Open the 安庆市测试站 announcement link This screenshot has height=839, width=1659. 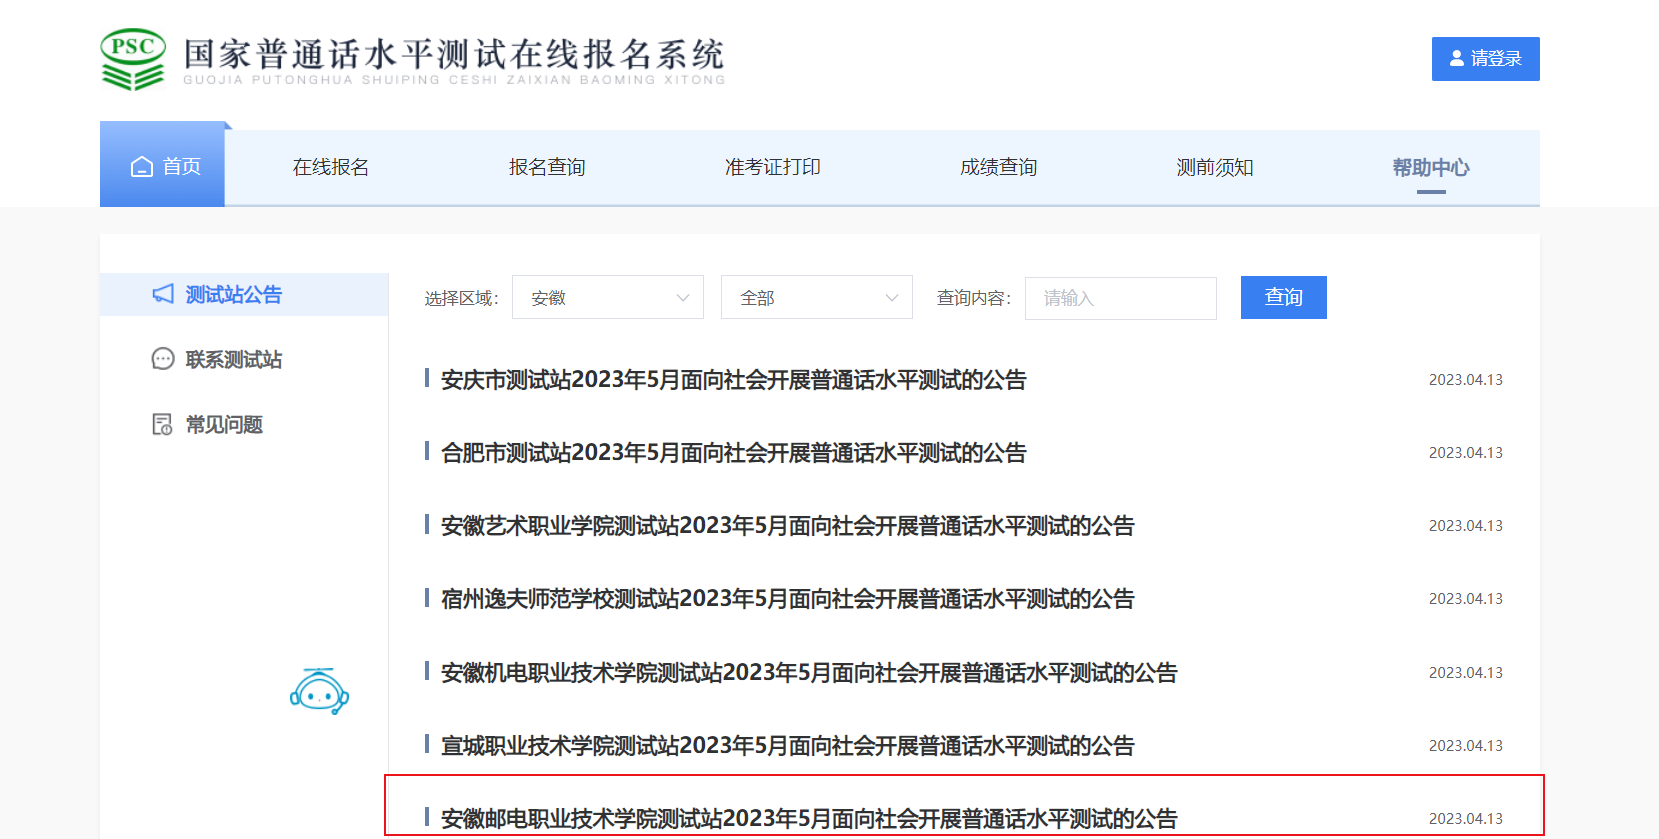coord(733,380)
